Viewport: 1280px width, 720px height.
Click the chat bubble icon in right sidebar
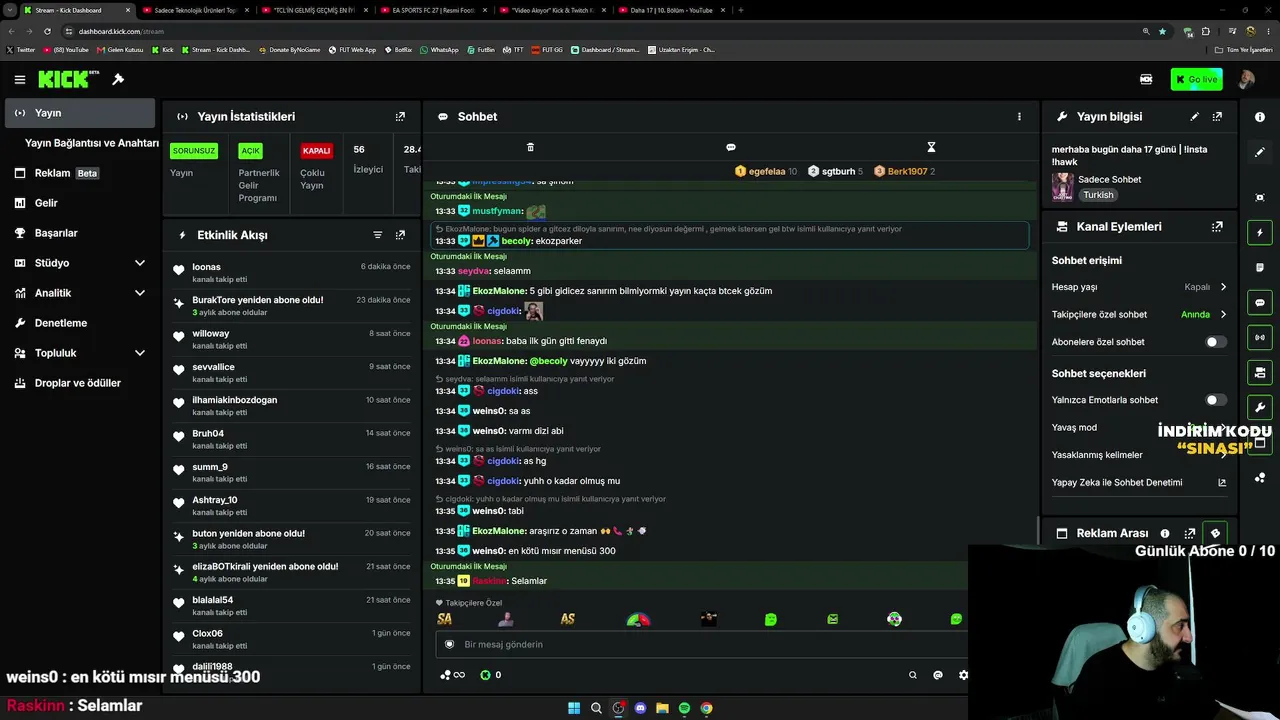pos(1260,302)
